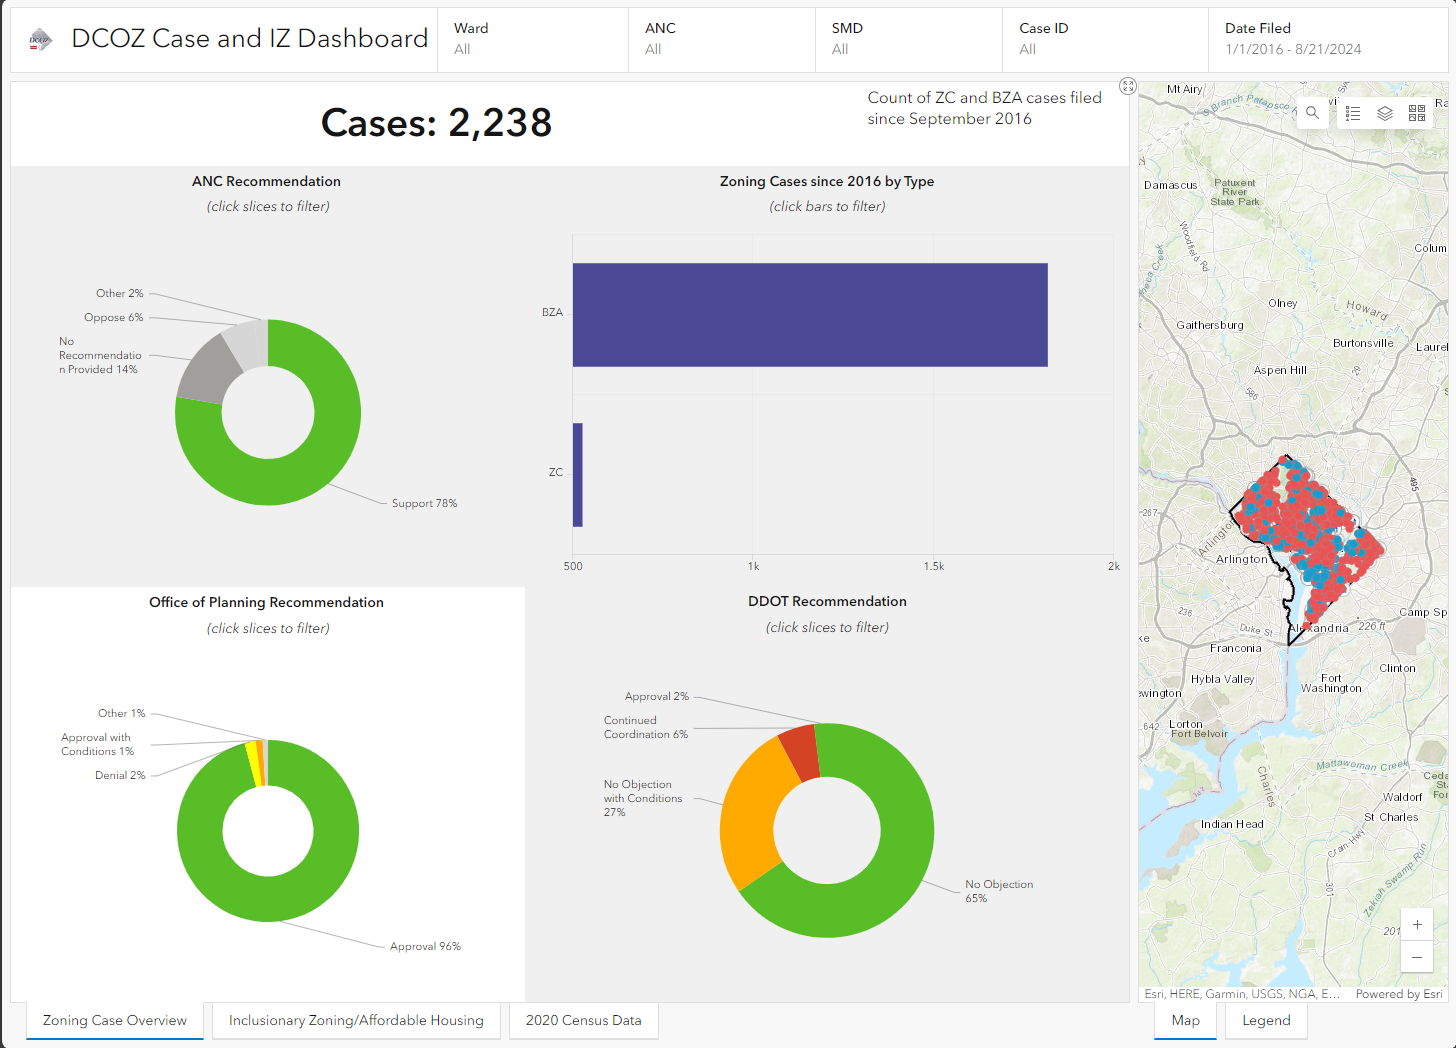This screenshot has width=1456, height=1048.
Task: Expand the ANC filter selector
Action: (x=721, y=39)
